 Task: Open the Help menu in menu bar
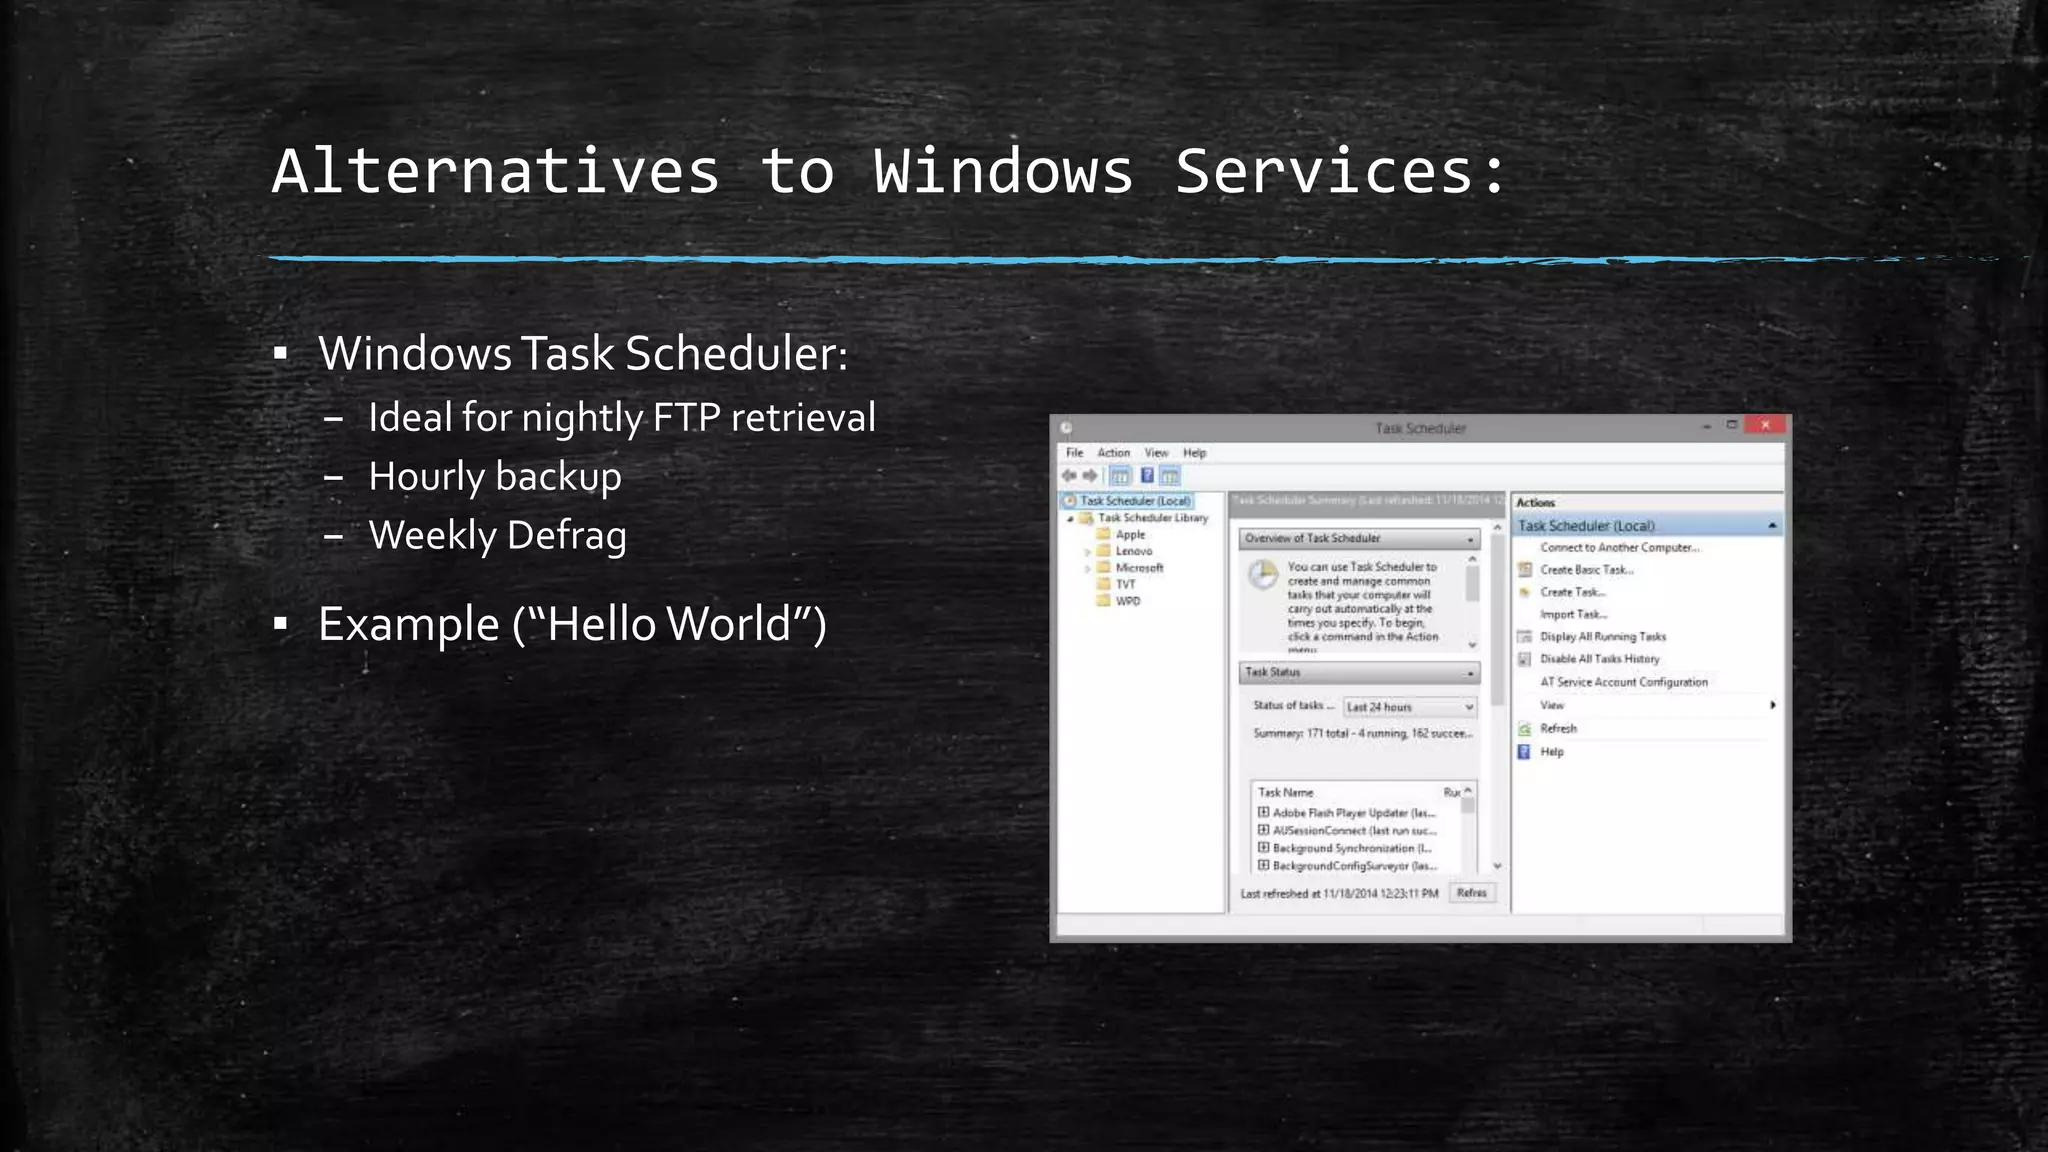click(1195, 453)
